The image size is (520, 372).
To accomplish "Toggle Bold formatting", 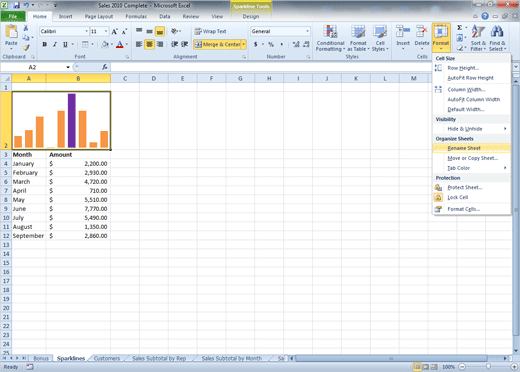I will click(x=45, y=44).
